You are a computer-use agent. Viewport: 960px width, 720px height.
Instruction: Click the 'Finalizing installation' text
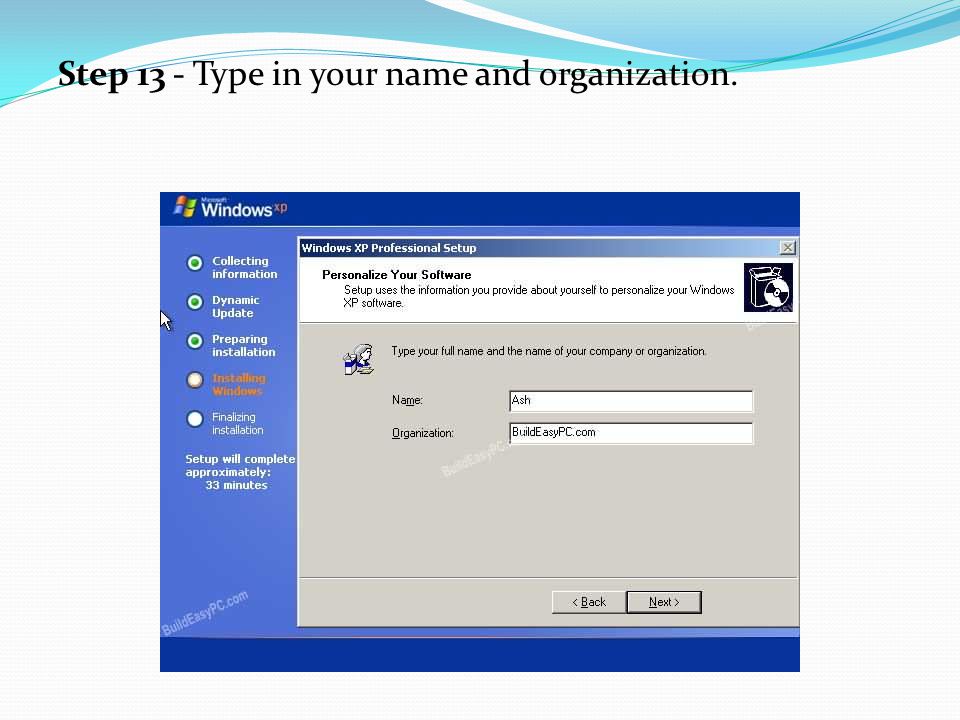[x=238, y=424]
